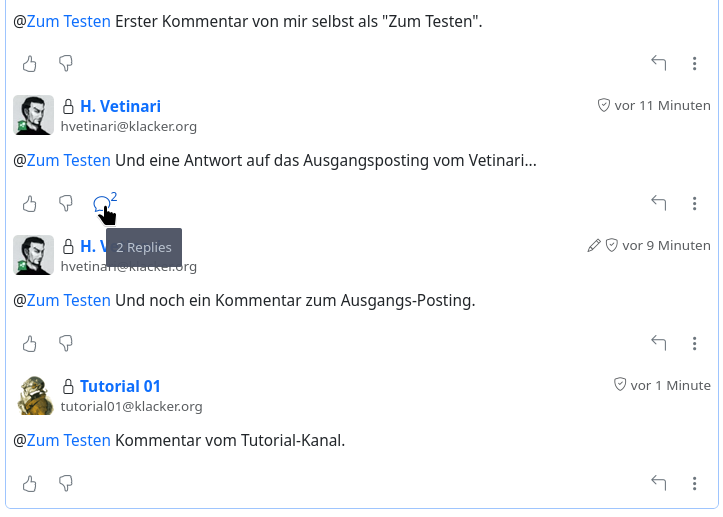Click the edited pencil icon by 9 Minuten
Image resolution: width=723 pixels, height=517 pixels.
pos(594,246)
